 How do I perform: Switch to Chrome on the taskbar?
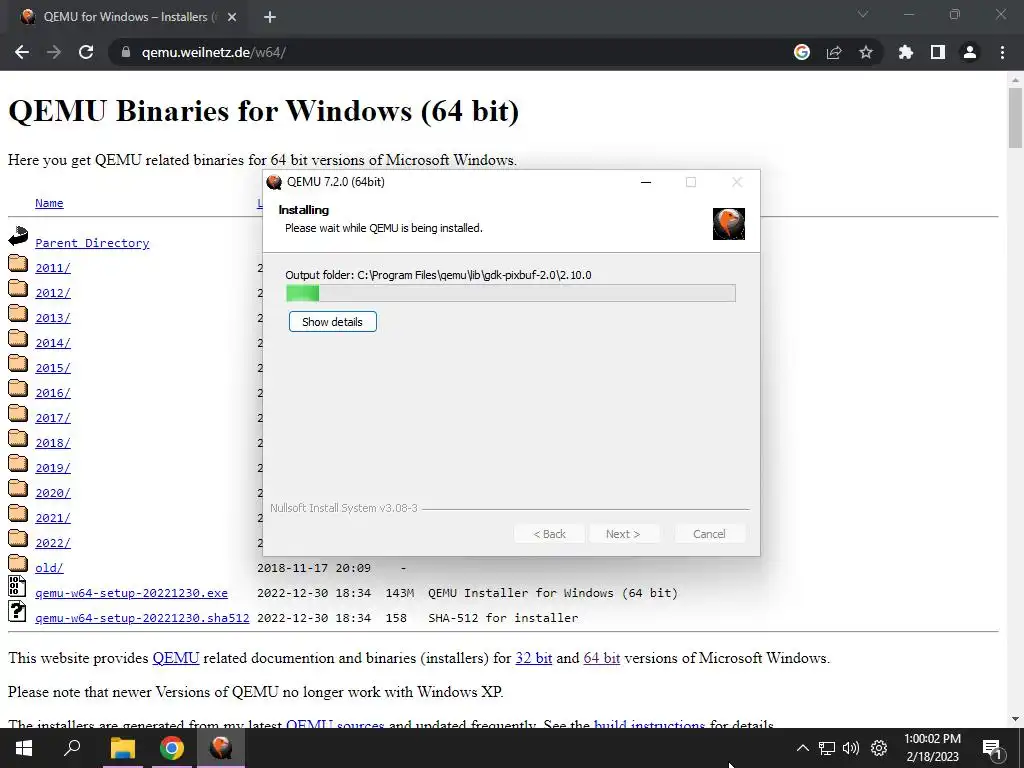click(172, 748)
